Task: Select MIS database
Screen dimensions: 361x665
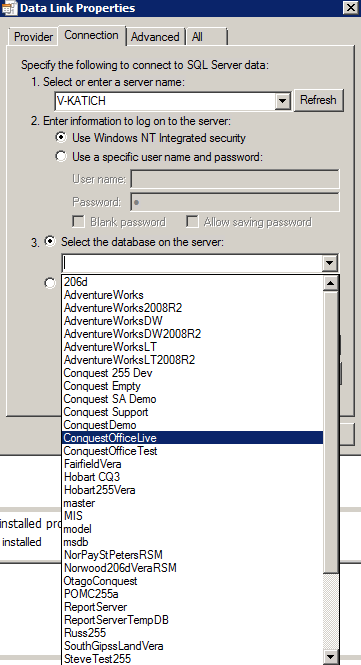Action: pos(193,516)
